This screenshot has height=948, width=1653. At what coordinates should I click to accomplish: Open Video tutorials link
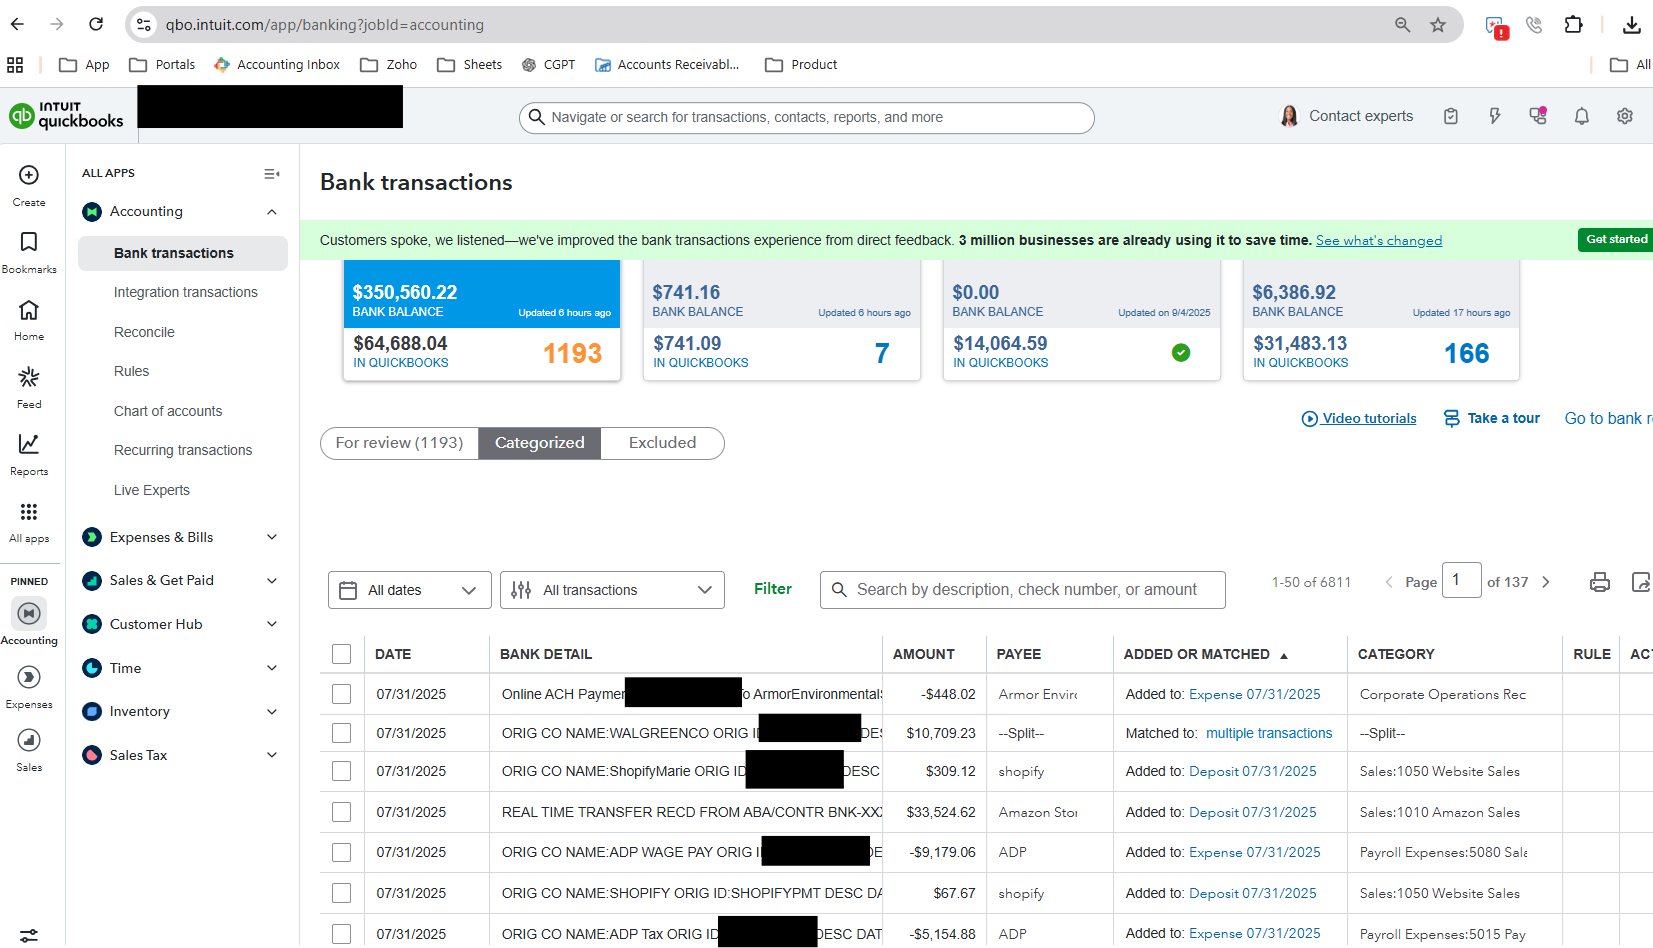pyautogui.click(x=1359, y=419)
